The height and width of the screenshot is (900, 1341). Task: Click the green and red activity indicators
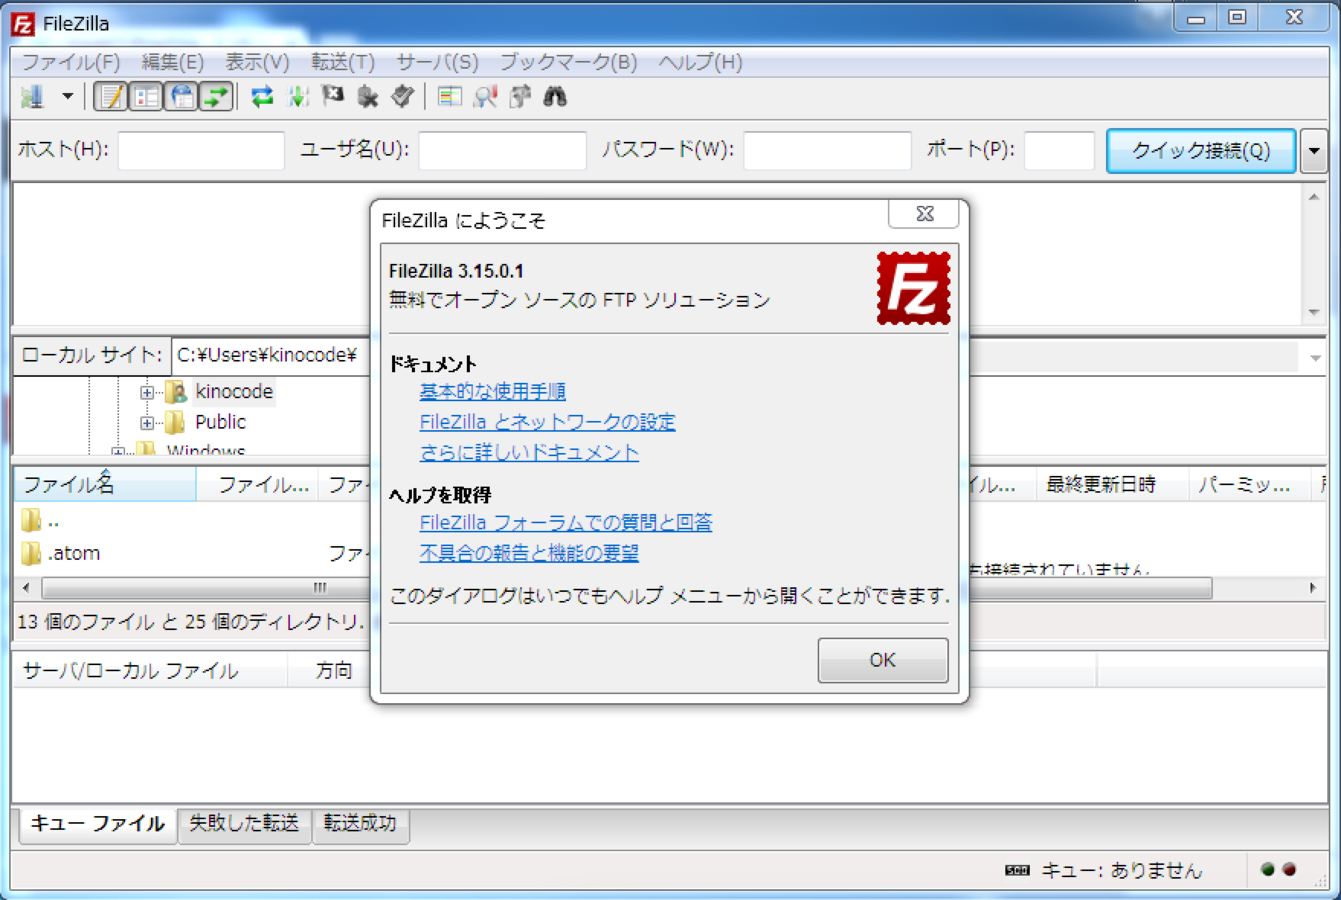[1279, 870]
